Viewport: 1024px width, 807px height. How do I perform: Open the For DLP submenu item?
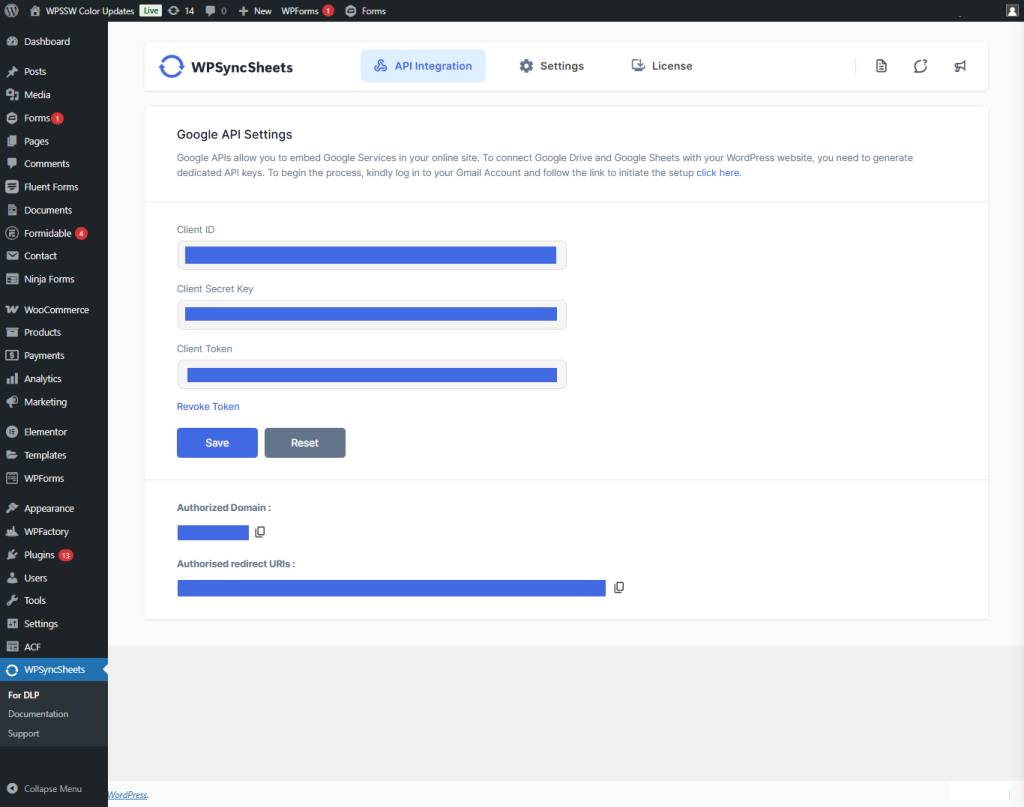click(24, 695)
